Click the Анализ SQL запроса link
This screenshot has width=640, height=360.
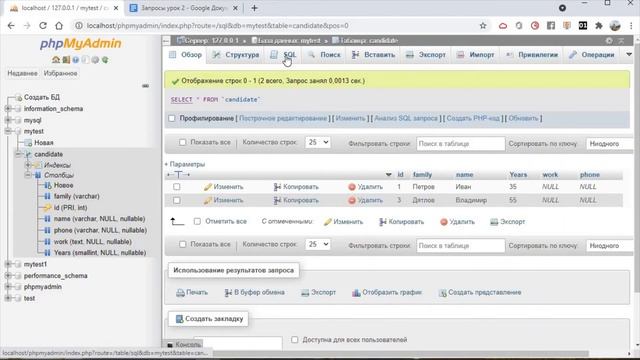pos(406,118)
